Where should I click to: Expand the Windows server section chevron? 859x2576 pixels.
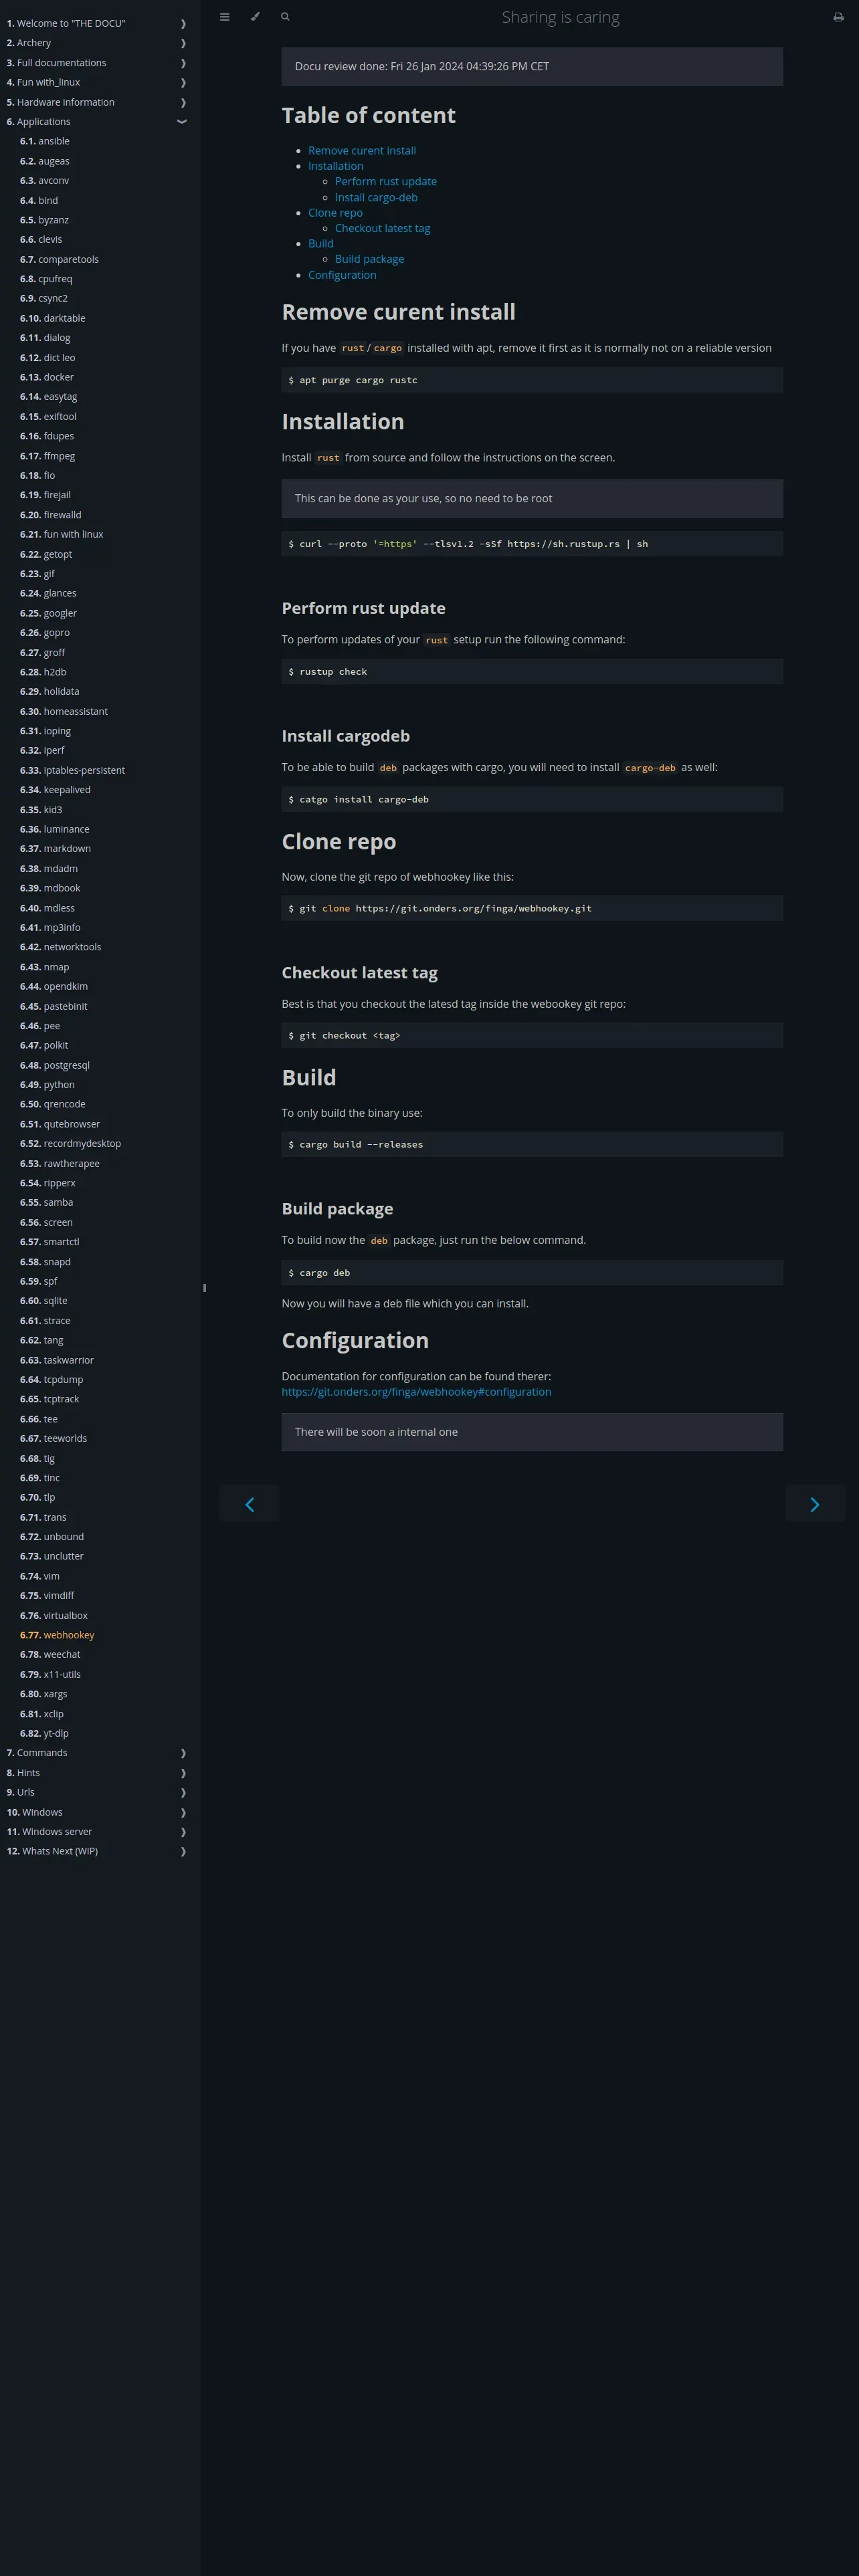183,1832
